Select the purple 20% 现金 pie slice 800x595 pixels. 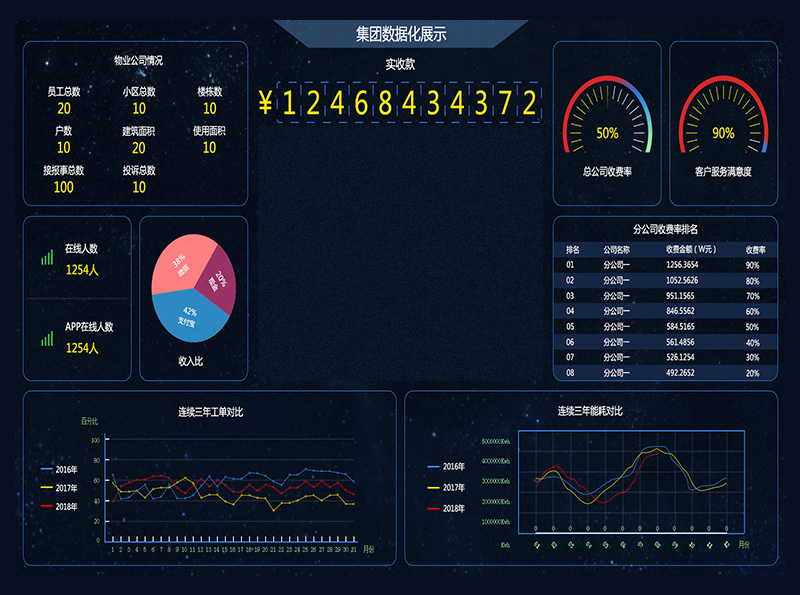point(219,281)
